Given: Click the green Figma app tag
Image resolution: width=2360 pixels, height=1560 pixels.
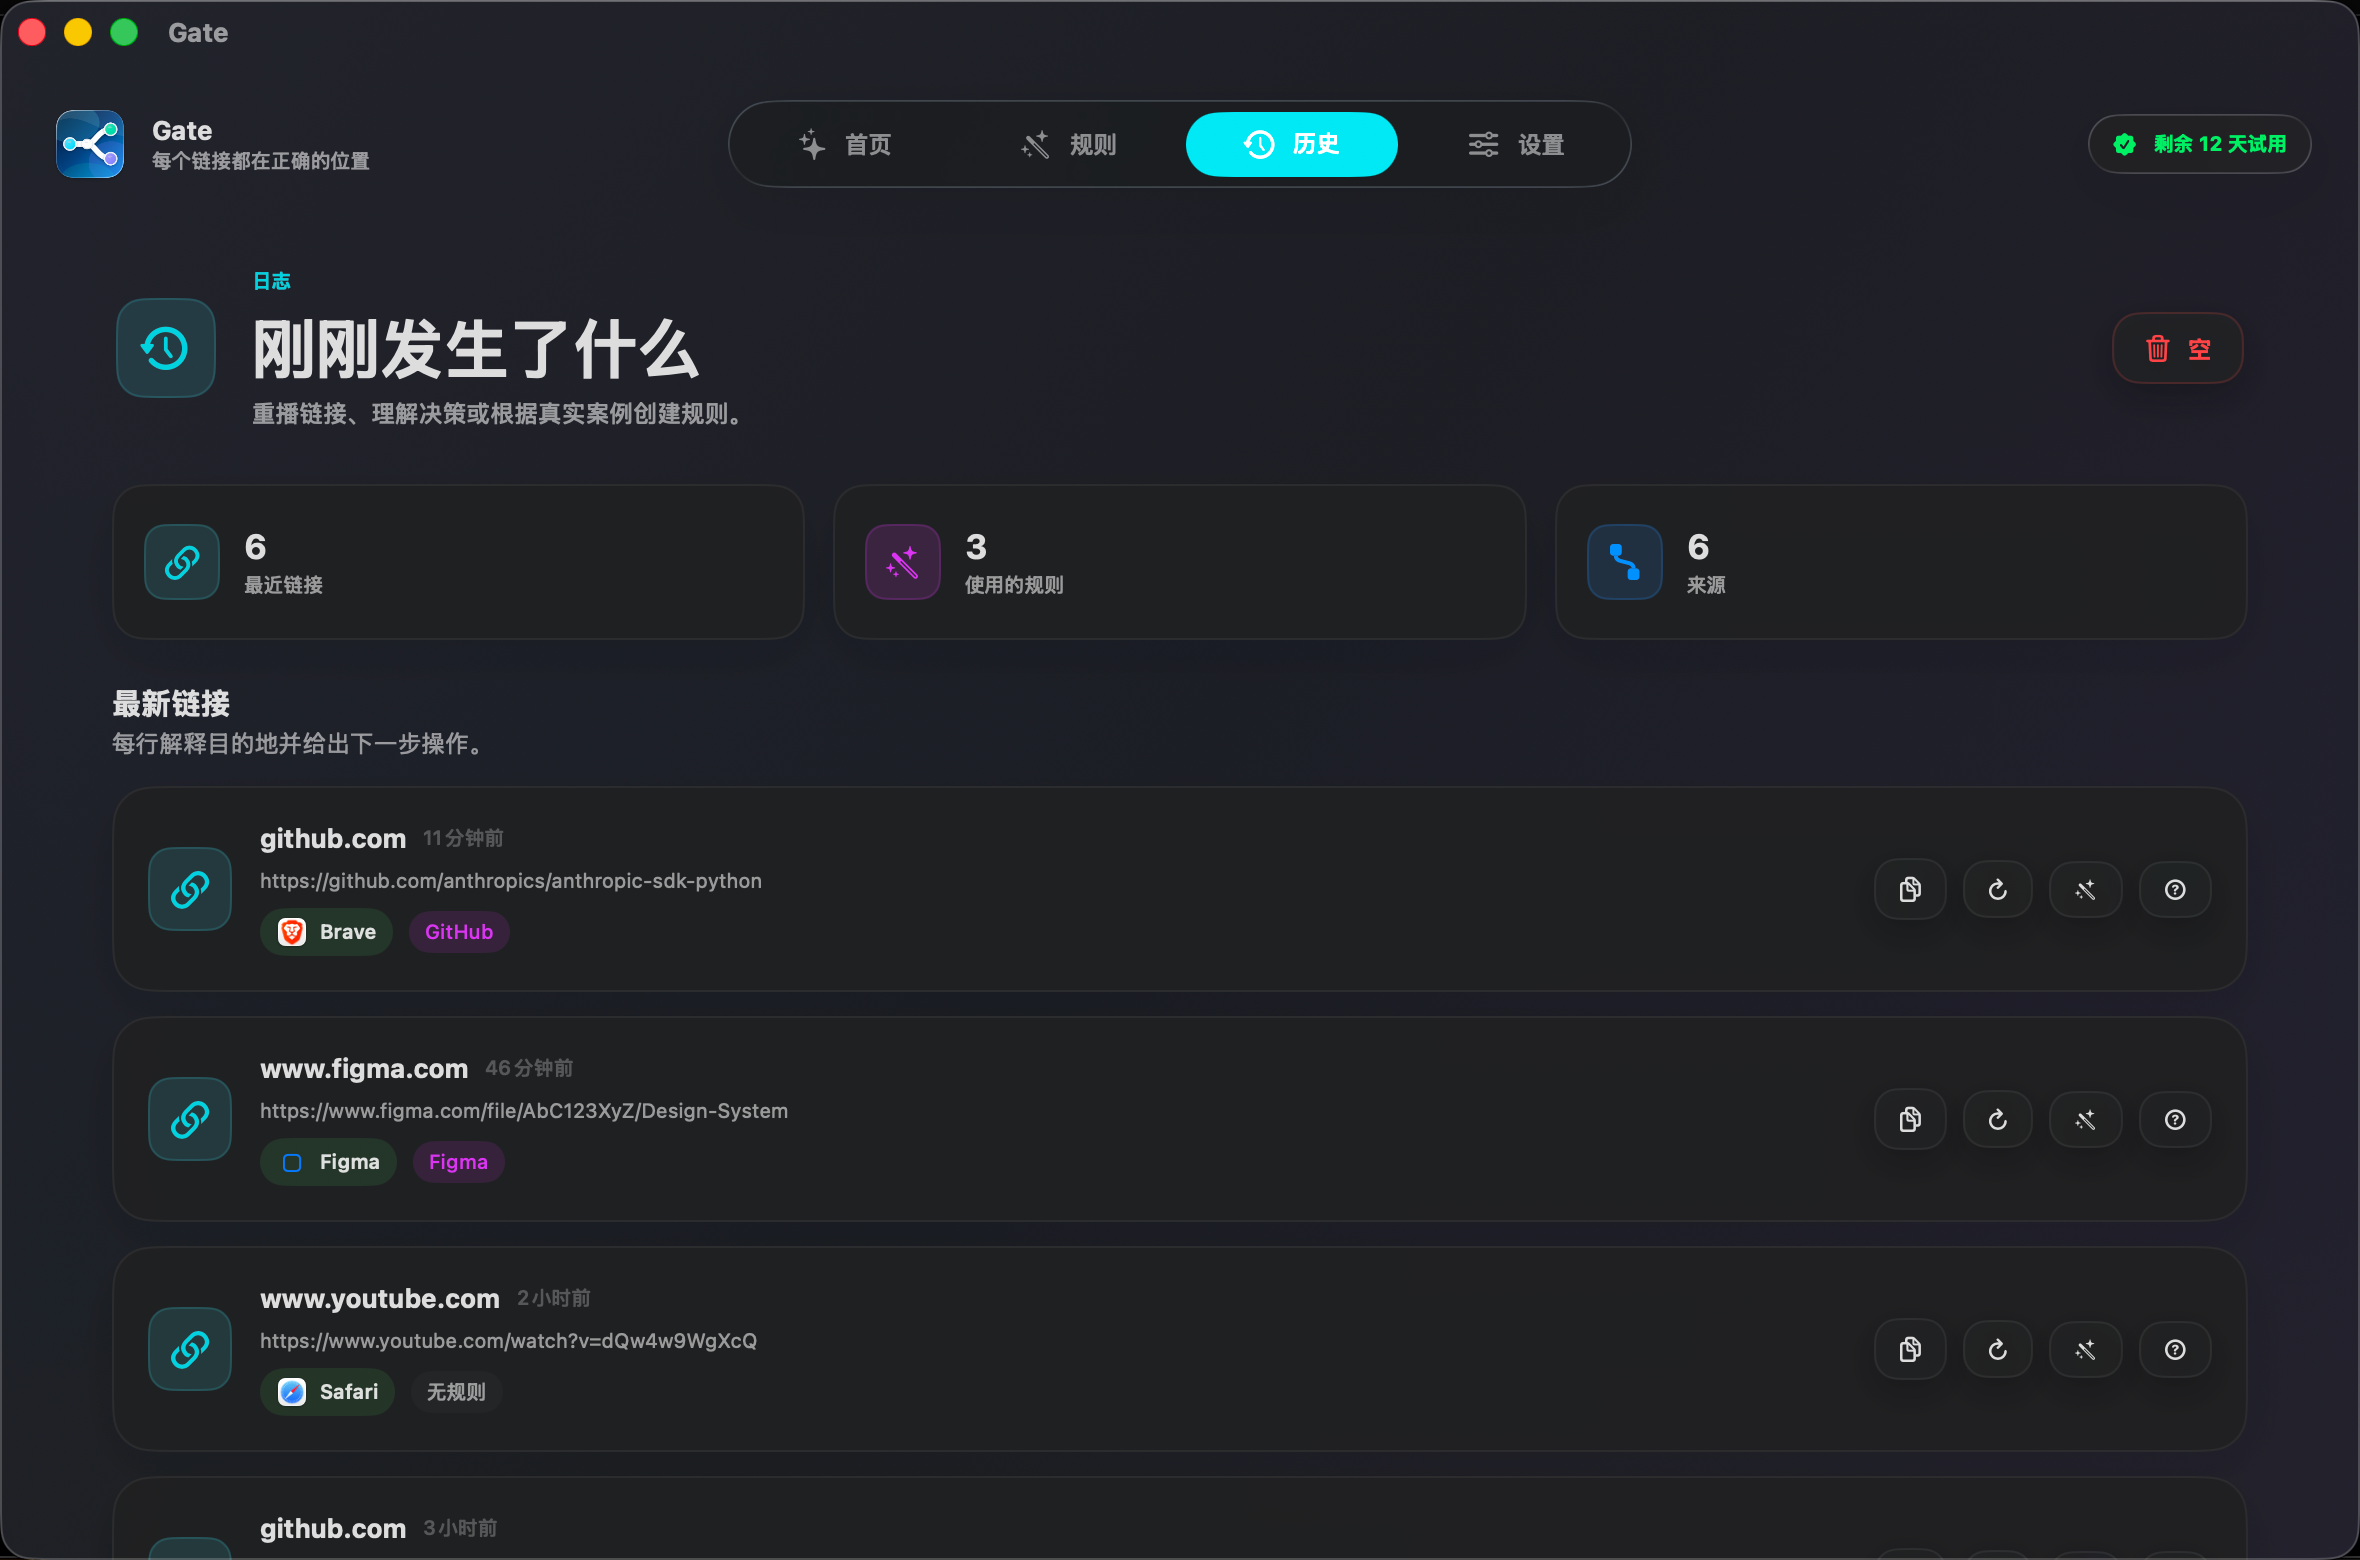Looking at the screenshot, I should pyautogui.click(x=329, y=1162).
